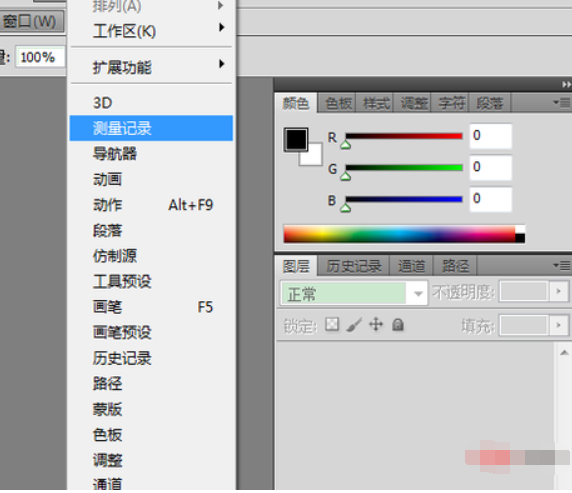Expand the 扩展功能 submenu

(151, 67)
